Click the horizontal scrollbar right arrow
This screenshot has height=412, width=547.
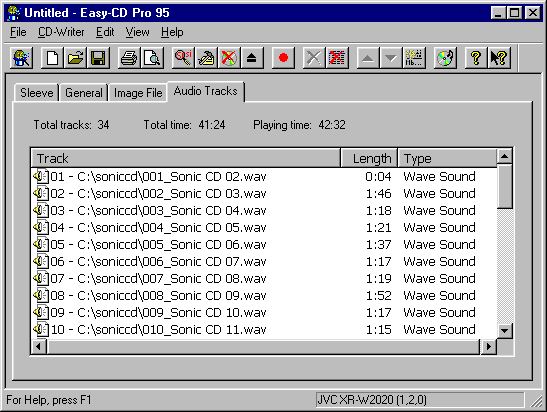pyautogui.click(x=488, y=346)
